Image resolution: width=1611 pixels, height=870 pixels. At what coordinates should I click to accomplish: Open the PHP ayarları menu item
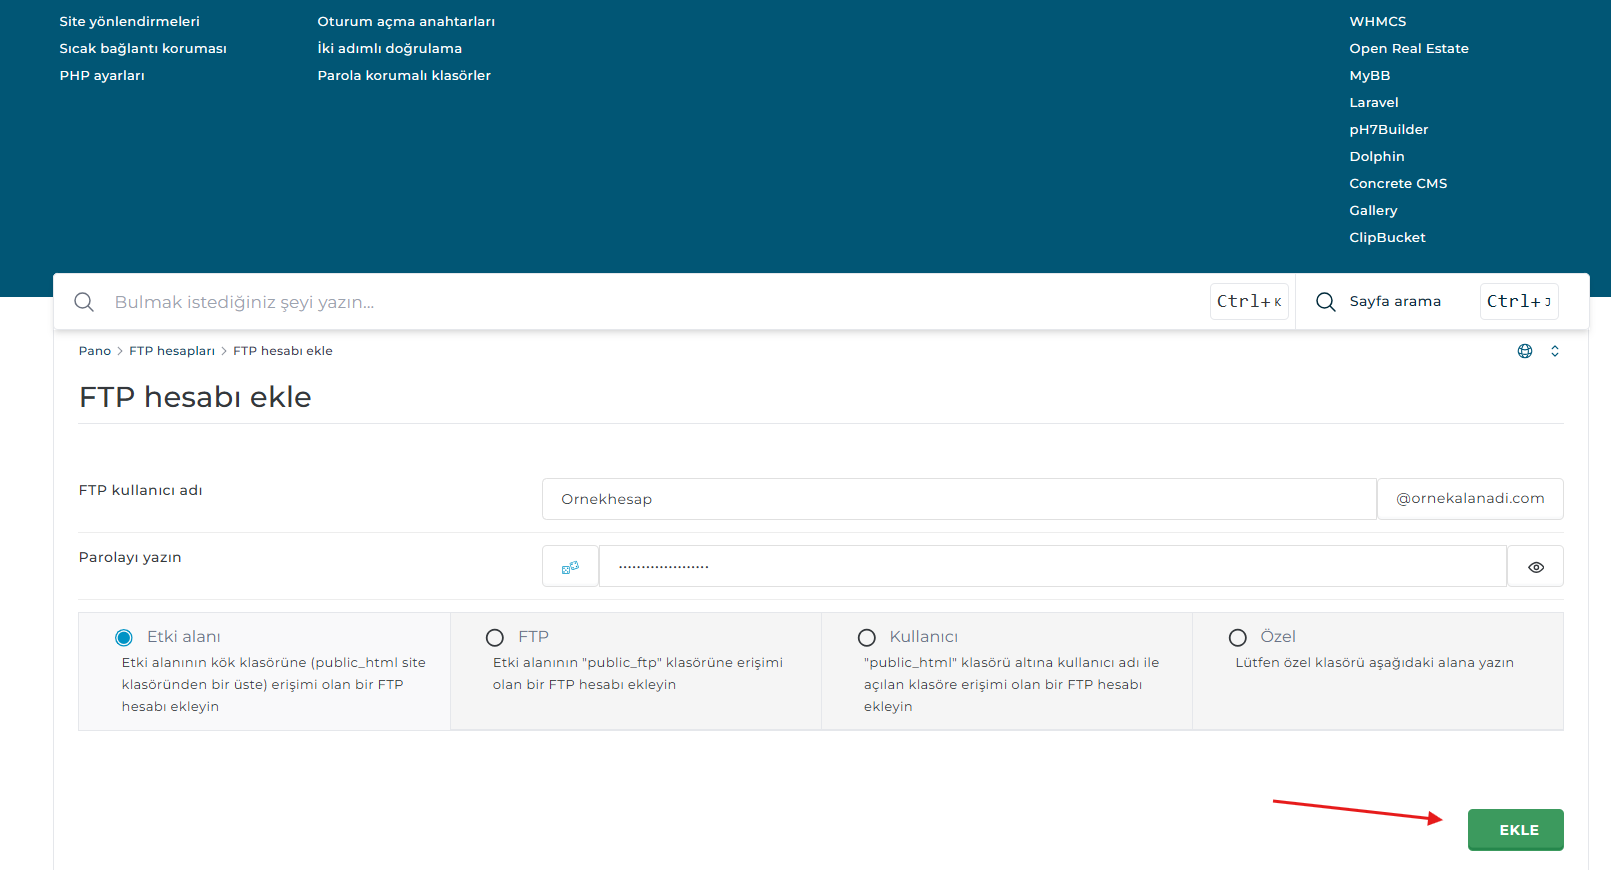point(102,76)
